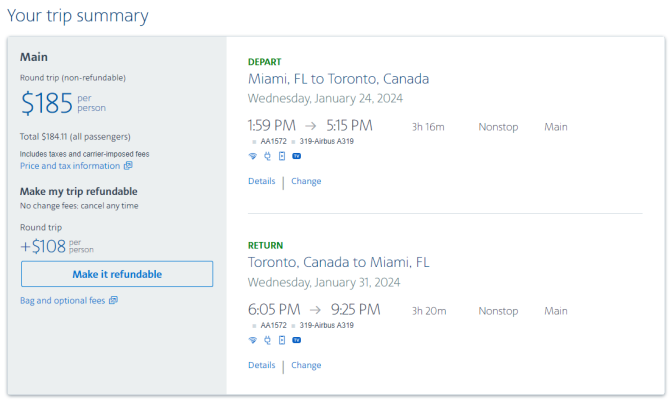
Task: Click the Miami, FL to Toronto, Canada heading
Action: pos(338,79)
